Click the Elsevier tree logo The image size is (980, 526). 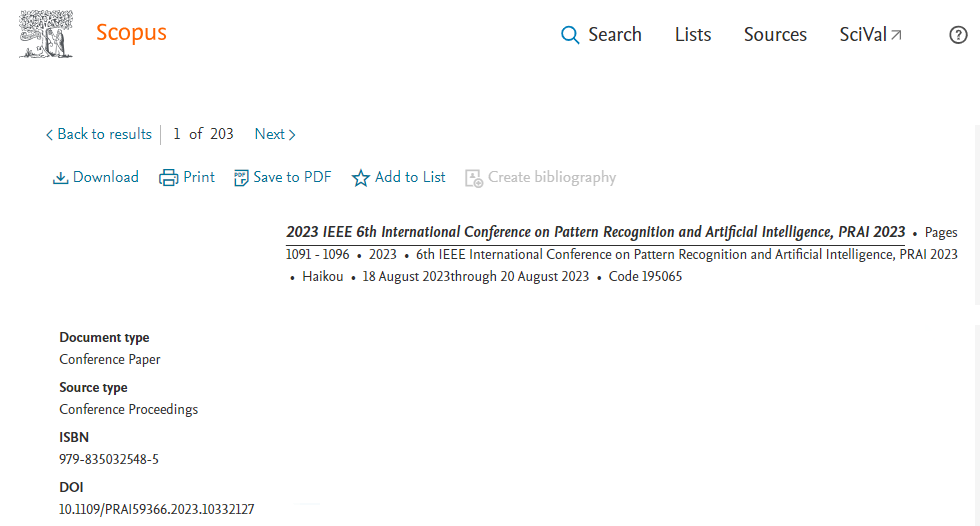[x=46, y=34]
